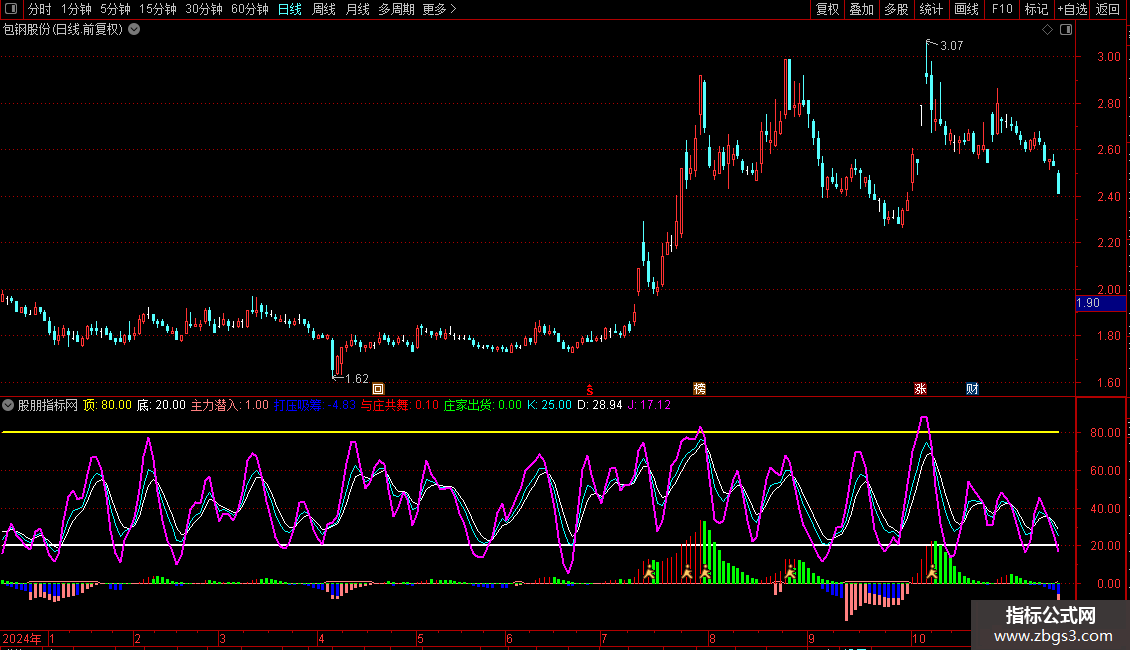Click the red $ dividend marker
This screenshot has width=1130, height=650.
(x=590, y=389)
